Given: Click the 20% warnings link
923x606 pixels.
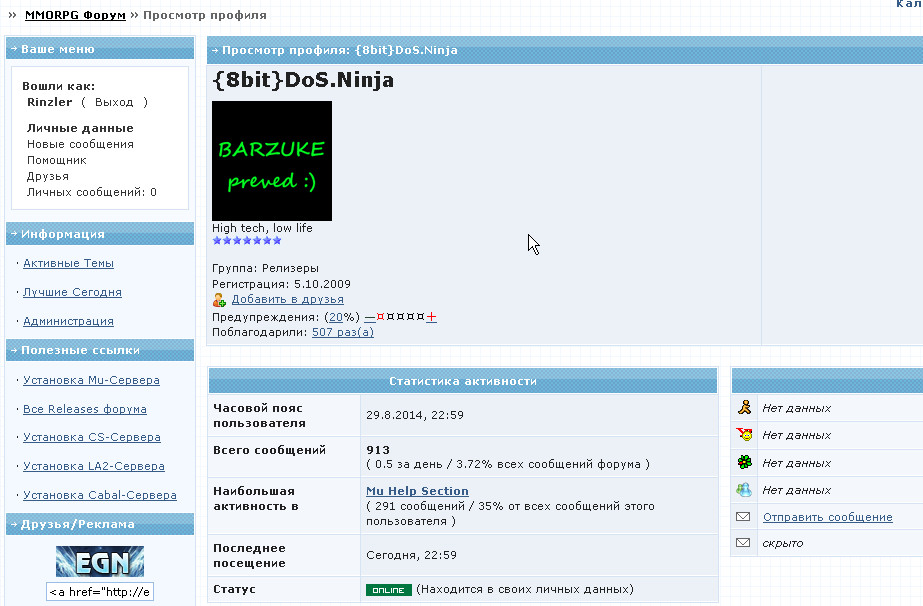Looking at the screenshot, I should point(336,317).
